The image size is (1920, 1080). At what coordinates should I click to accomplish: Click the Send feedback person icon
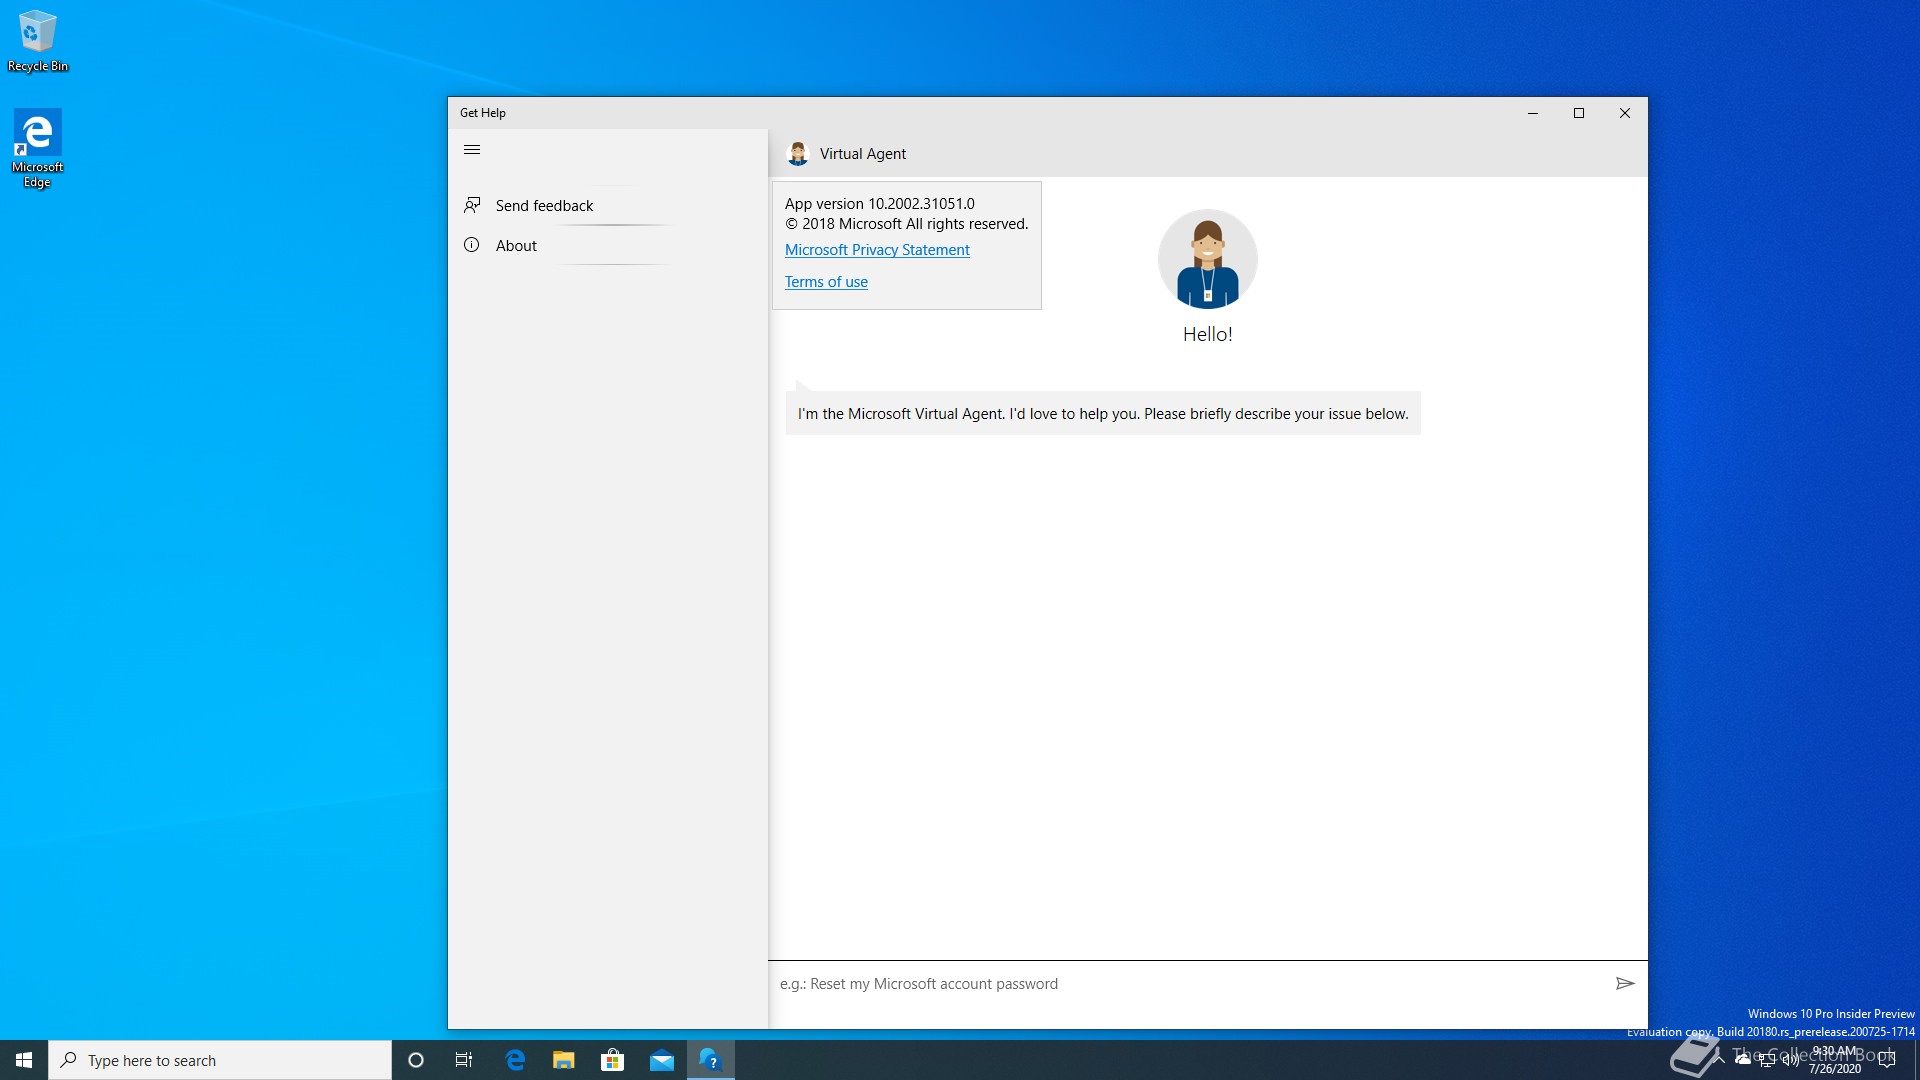pos(472,205)
